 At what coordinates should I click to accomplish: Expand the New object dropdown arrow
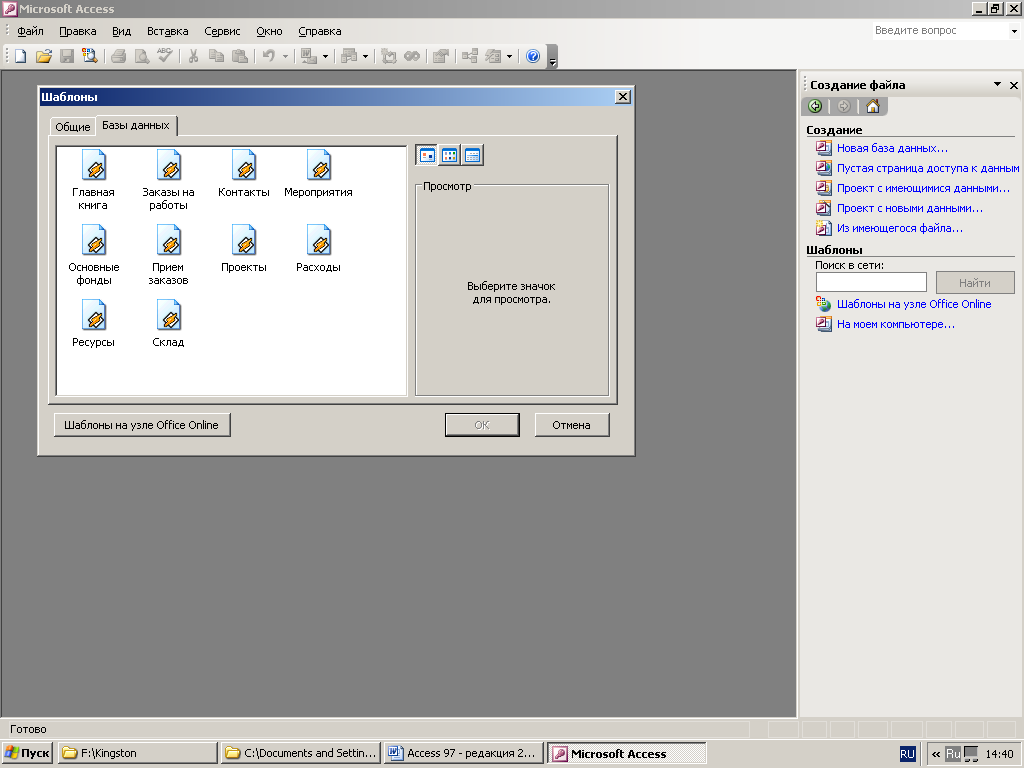pos(509,56)
